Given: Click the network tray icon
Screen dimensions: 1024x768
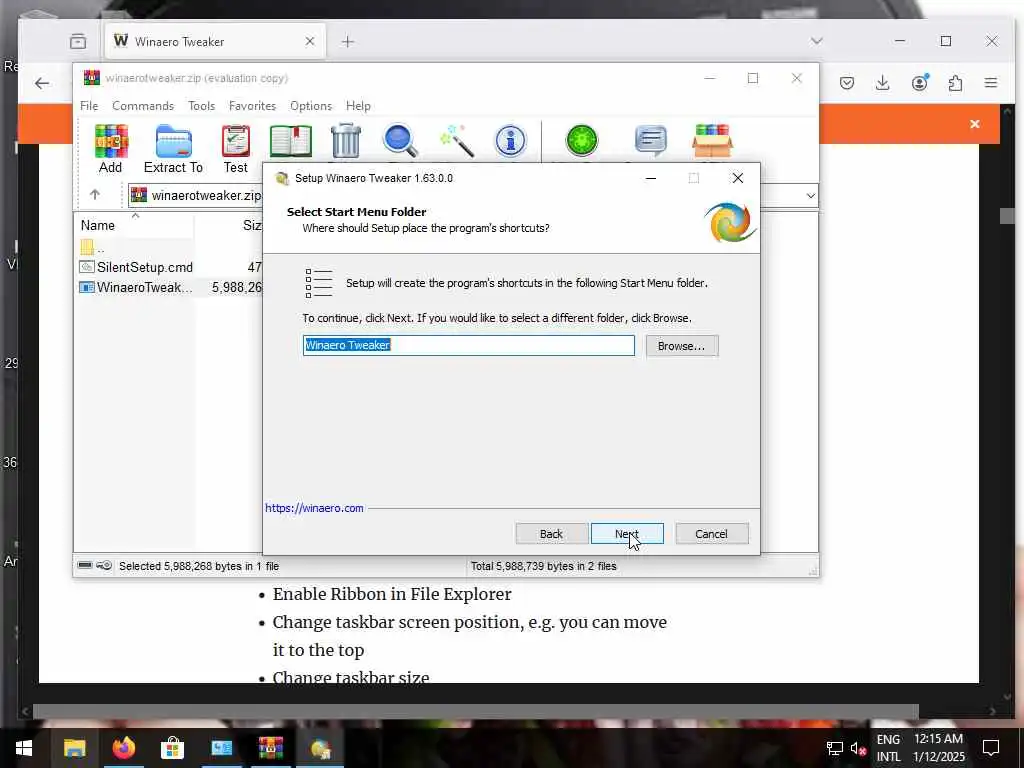Looking at the screenshot, I should (834, 748).
